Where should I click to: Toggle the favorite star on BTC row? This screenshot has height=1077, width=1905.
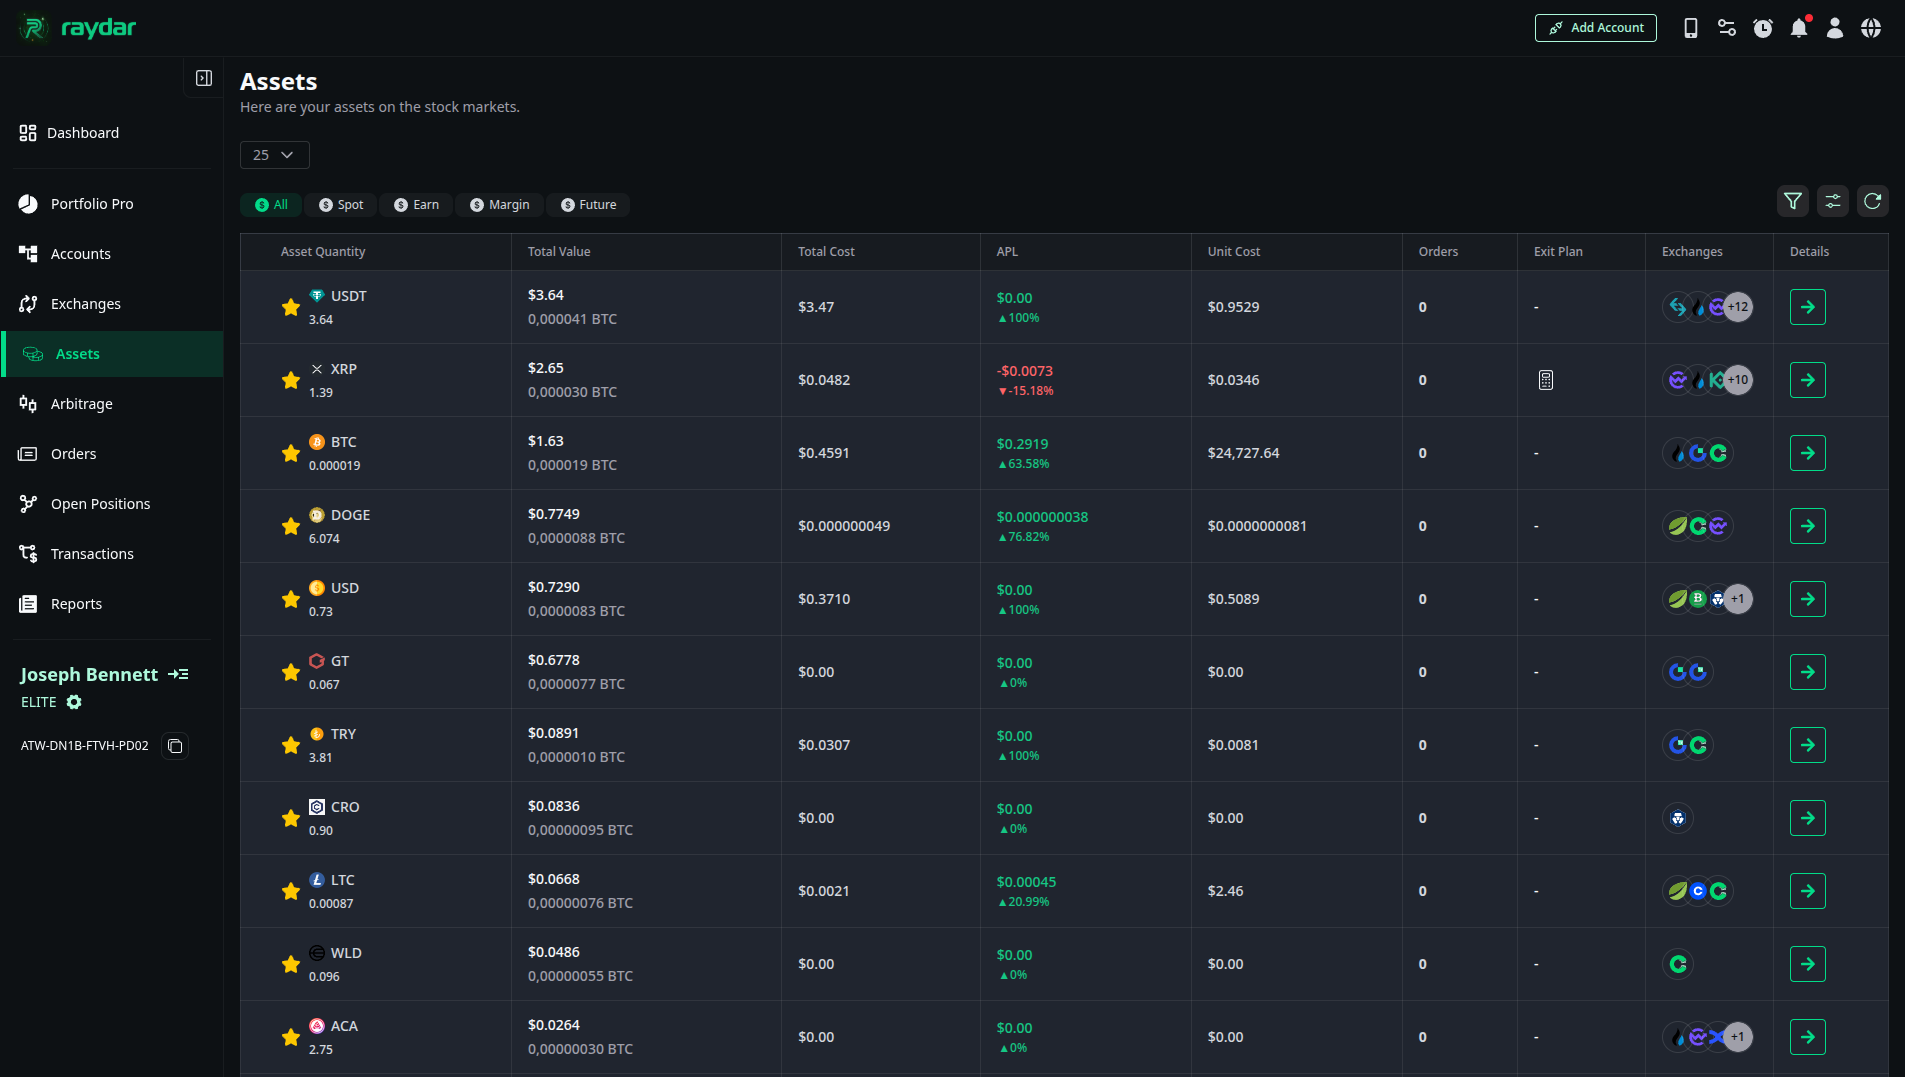290,452
